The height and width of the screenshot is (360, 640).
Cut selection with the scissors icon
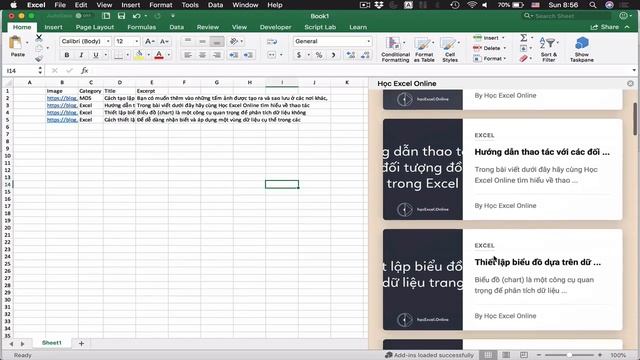[x=39, y=38]
